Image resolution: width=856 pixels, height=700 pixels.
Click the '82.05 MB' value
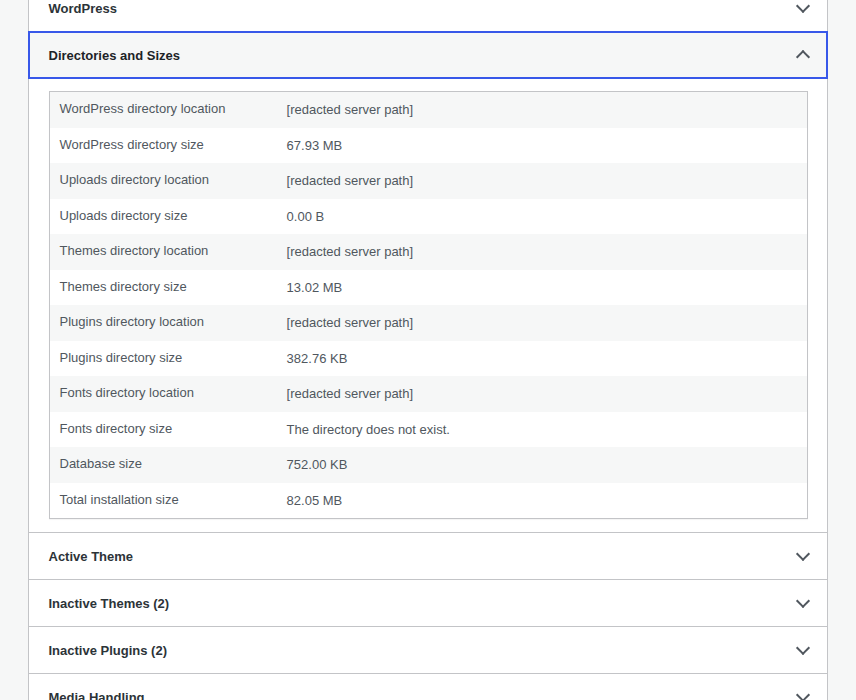point(314,501)
